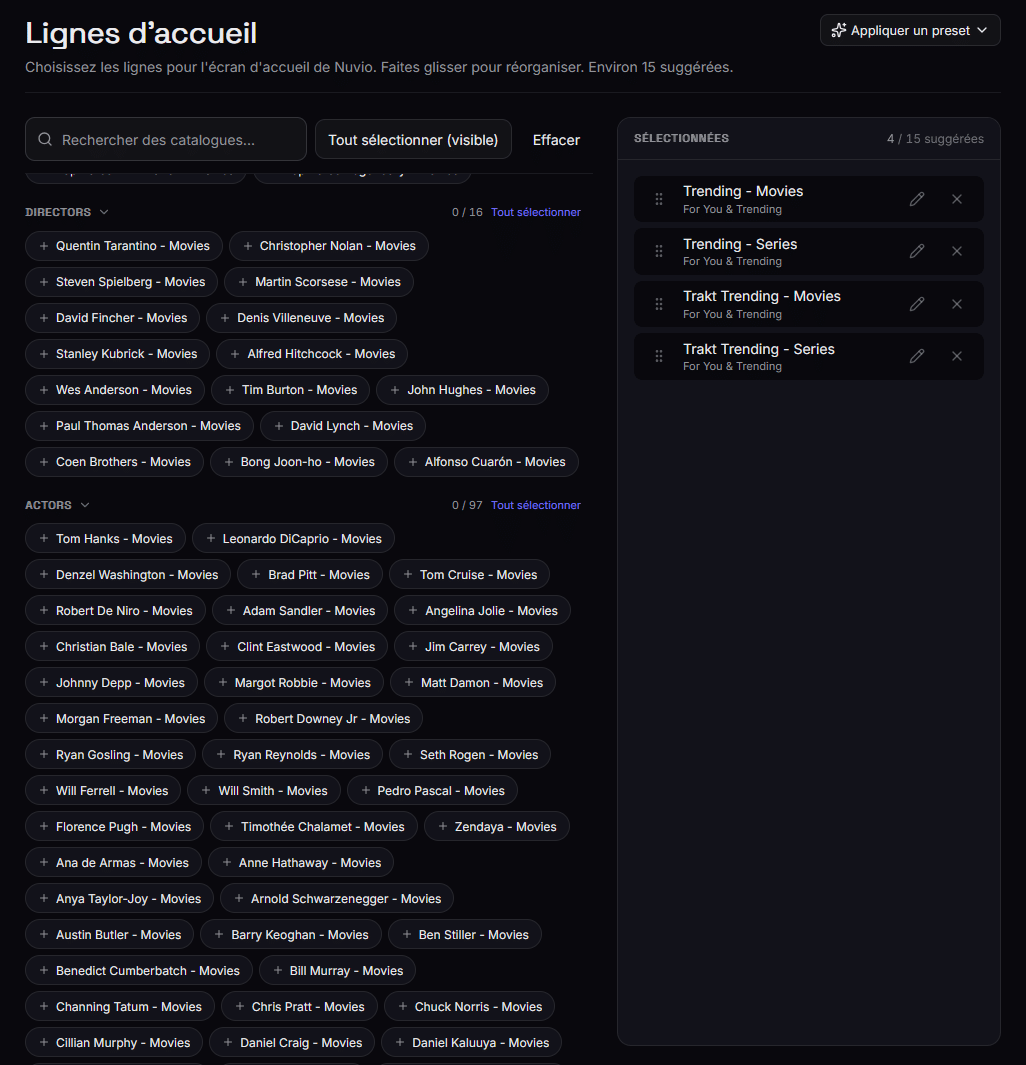Add Martin Scorsese - Movies catalog

click(x=319, y=282)
